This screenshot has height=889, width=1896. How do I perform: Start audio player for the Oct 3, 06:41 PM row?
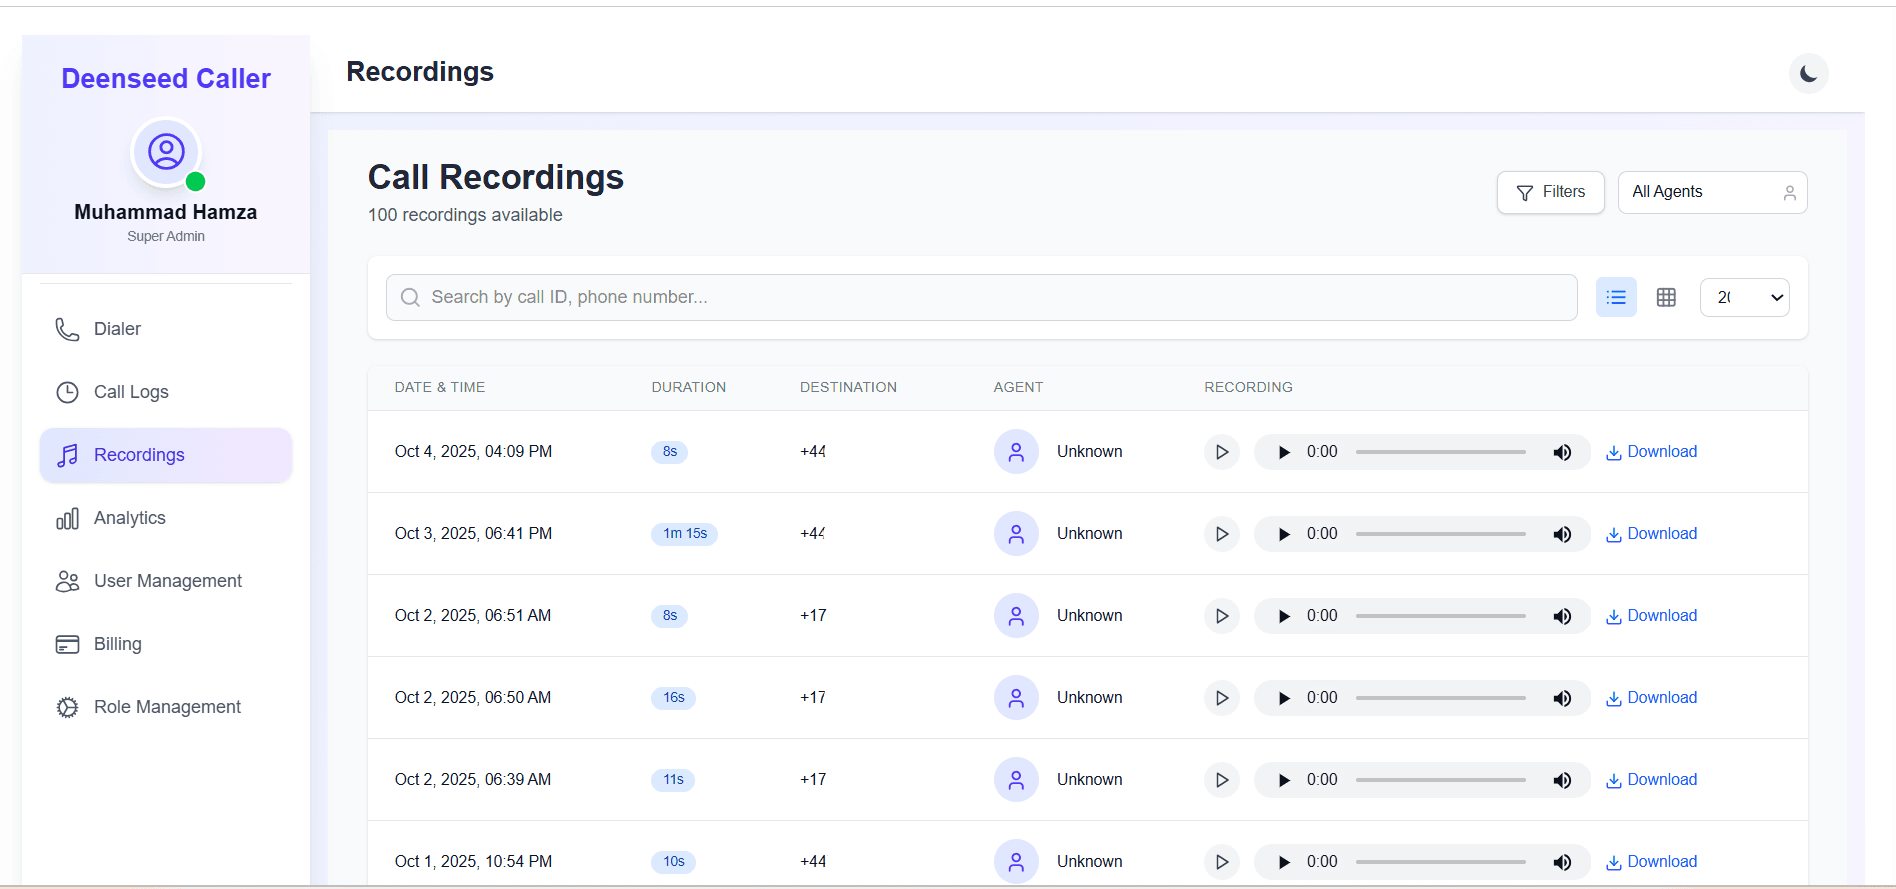(x=1284, y=534)
